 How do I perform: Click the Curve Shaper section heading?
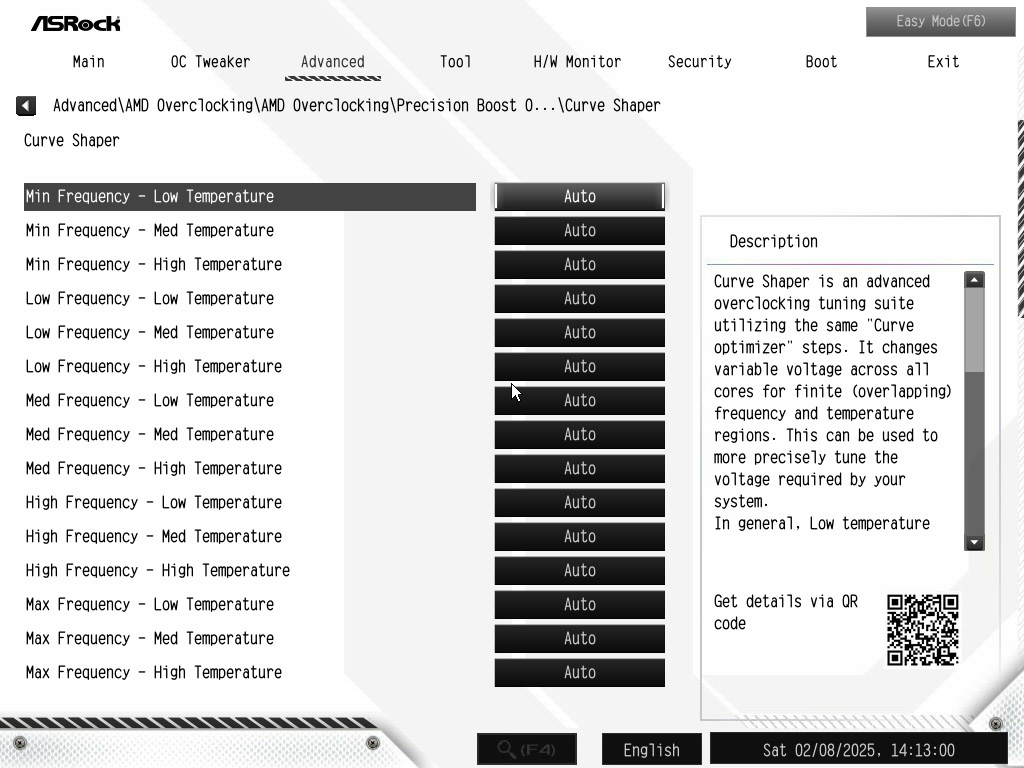click(x=72, y=140)
